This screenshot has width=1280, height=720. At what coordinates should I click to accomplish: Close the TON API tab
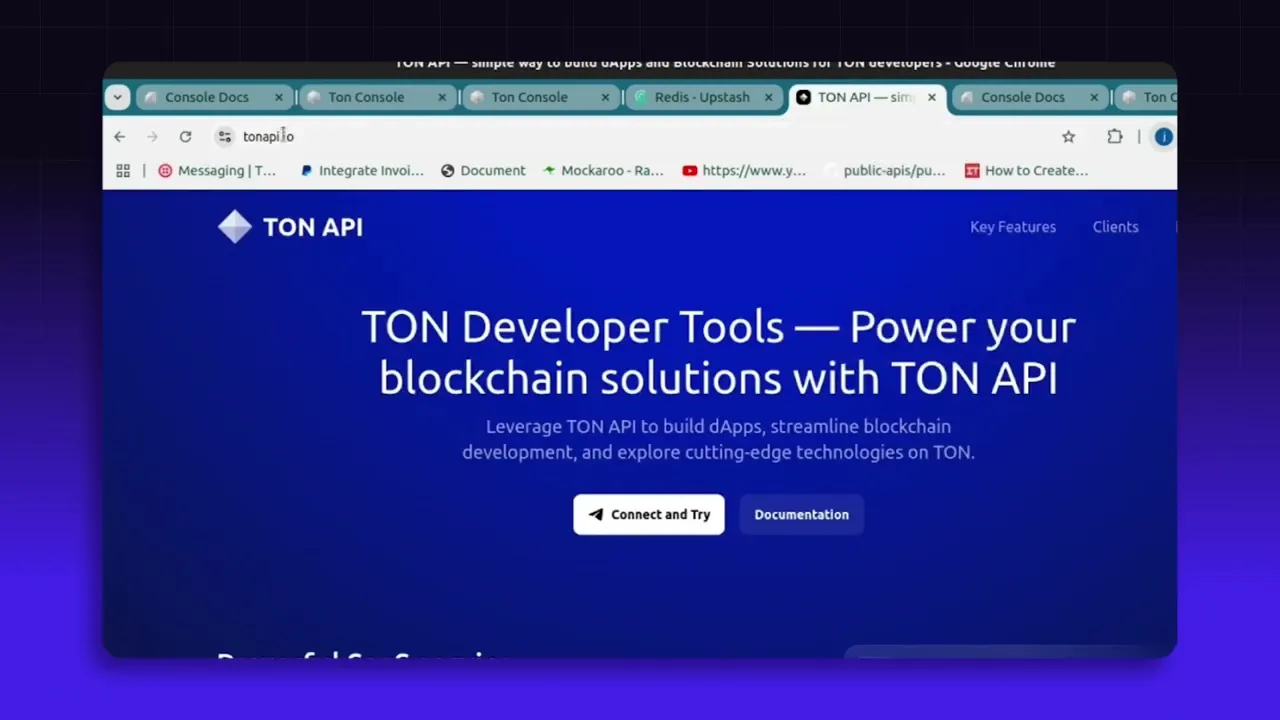tap(932, 97)
